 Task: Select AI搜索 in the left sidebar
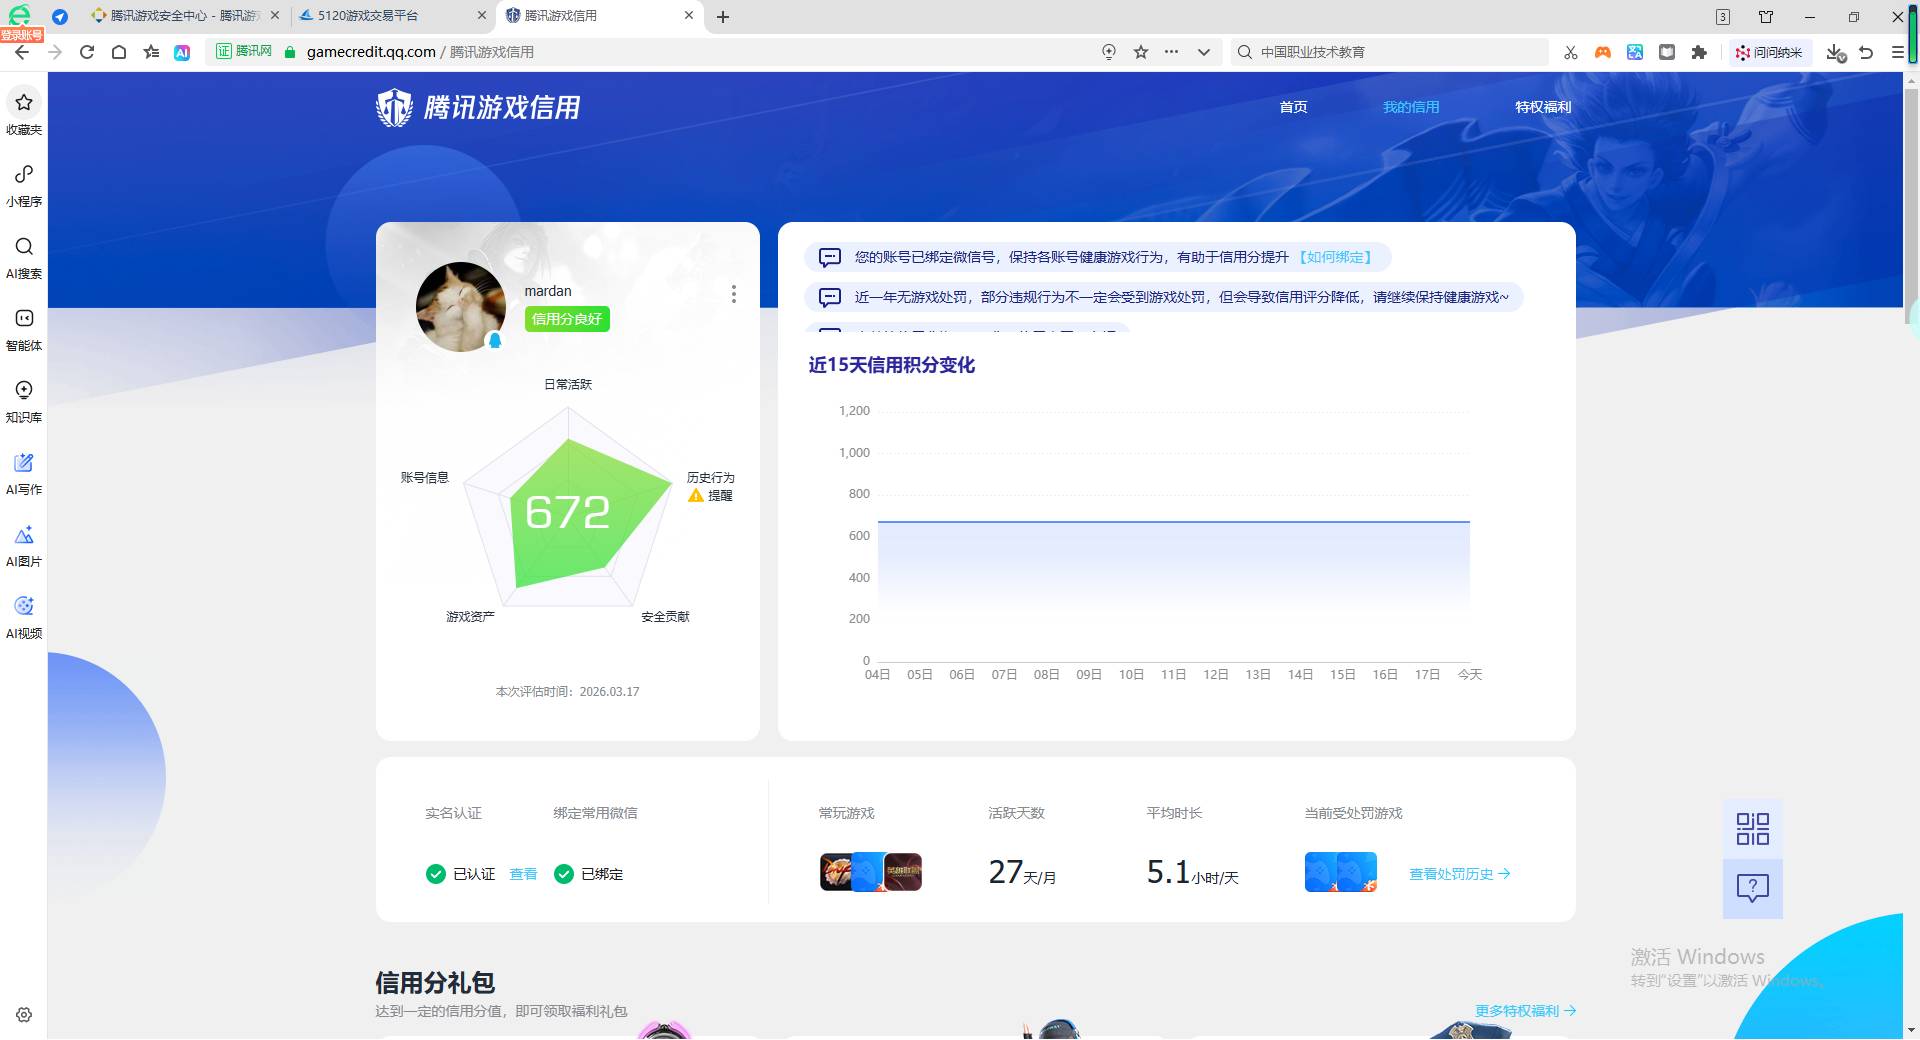click(23, 256)
